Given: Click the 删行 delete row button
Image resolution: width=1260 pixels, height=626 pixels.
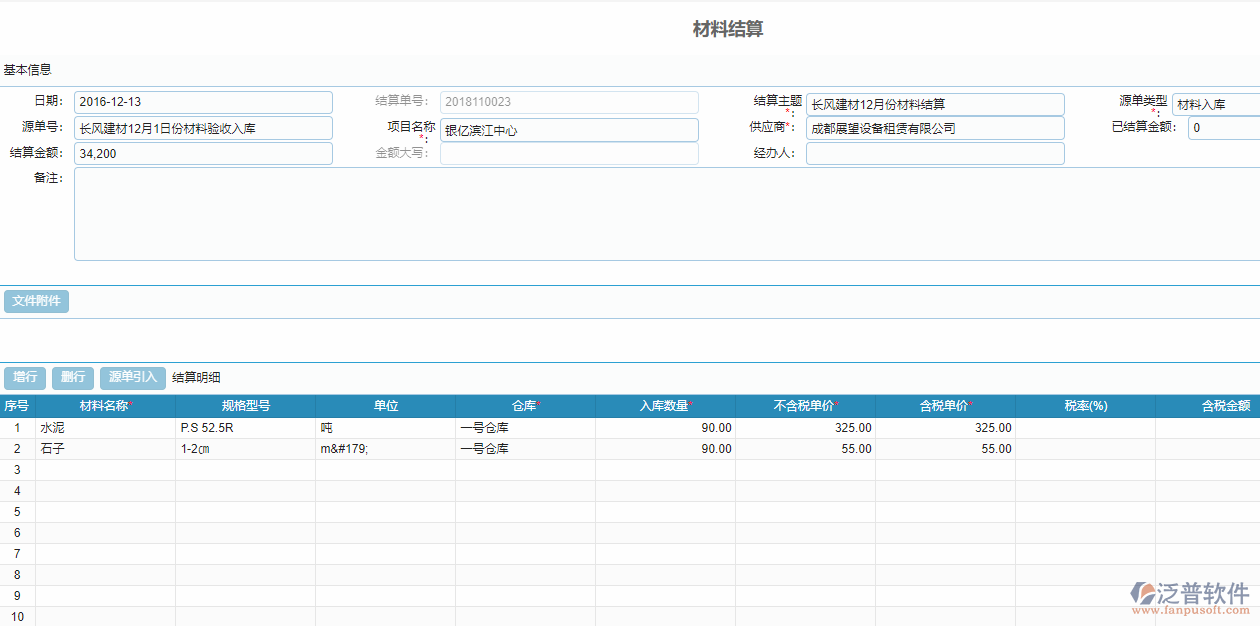Looking at the screenshot, I should point(73,378).
